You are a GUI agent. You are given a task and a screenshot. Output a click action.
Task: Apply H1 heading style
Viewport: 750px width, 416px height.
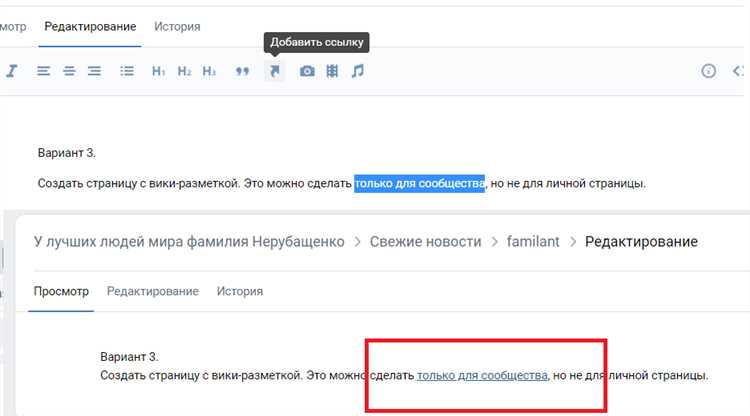[158, 71]
